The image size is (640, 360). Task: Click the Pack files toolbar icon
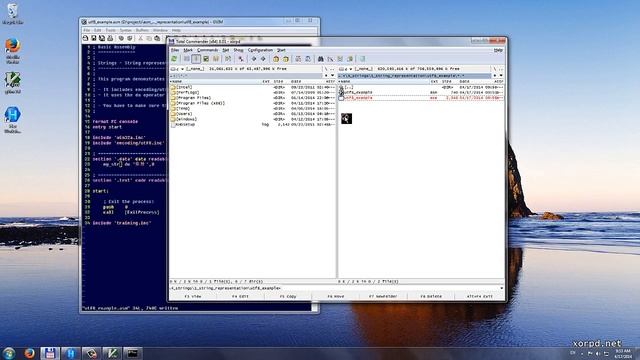(276, 59)
